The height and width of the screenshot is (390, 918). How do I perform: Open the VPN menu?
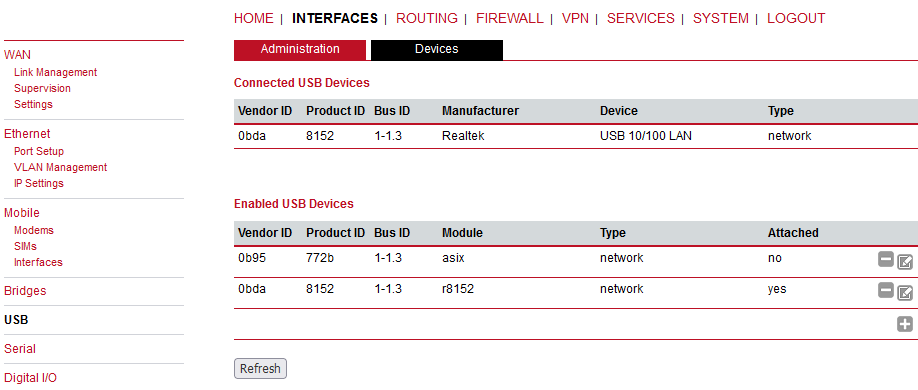click(575, 18)
